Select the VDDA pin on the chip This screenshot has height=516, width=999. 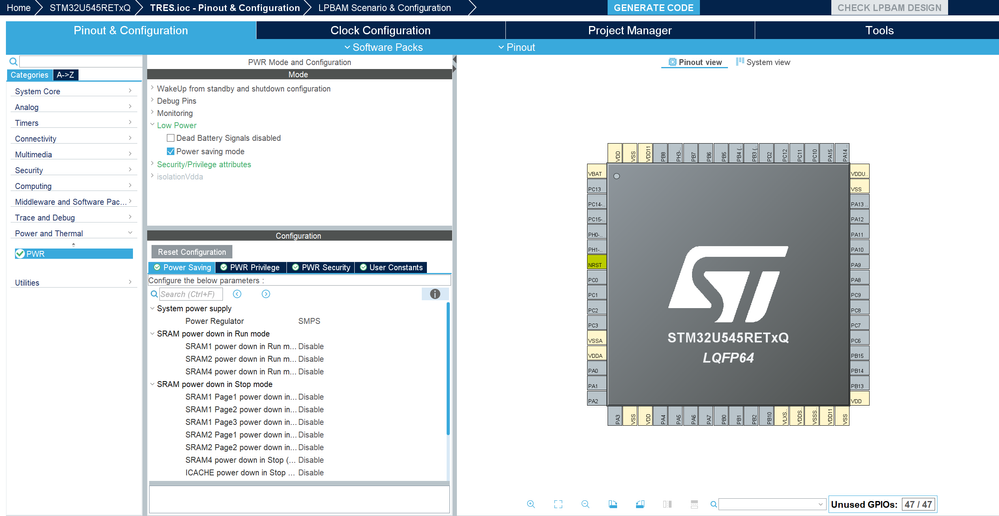click(x=596, y=355)
